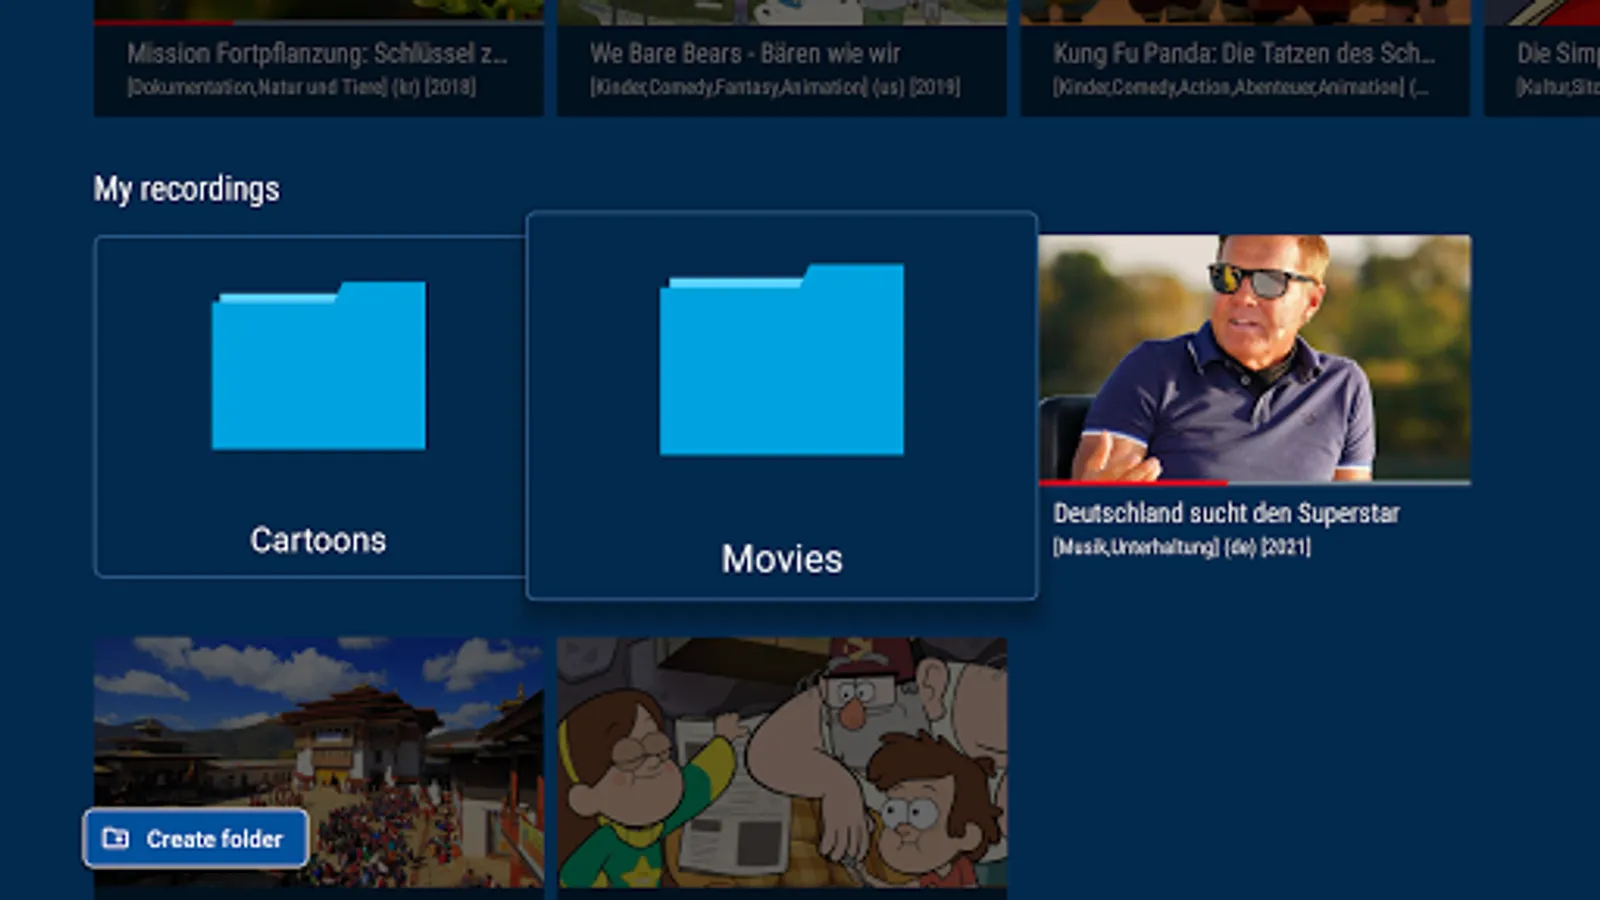Open the Cartoons folder icon
Screen dimensions: 1600x900
point(318,366)
